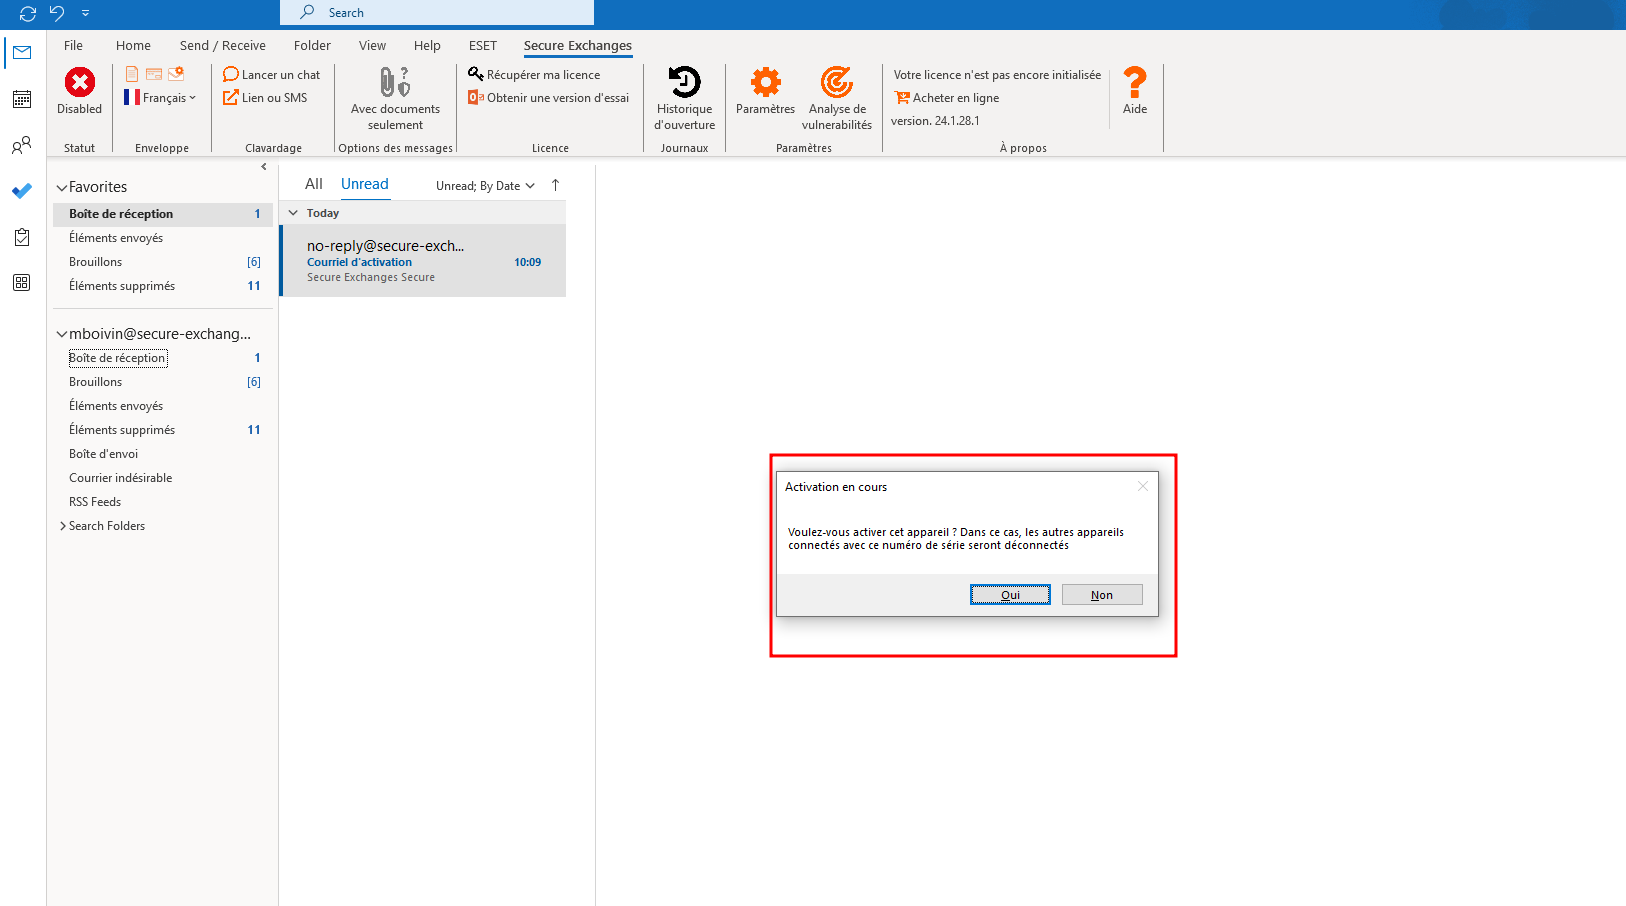Switch to the View ribbon tab
This screenshot has height=906, width=1626.
click(x=372, y=45)
